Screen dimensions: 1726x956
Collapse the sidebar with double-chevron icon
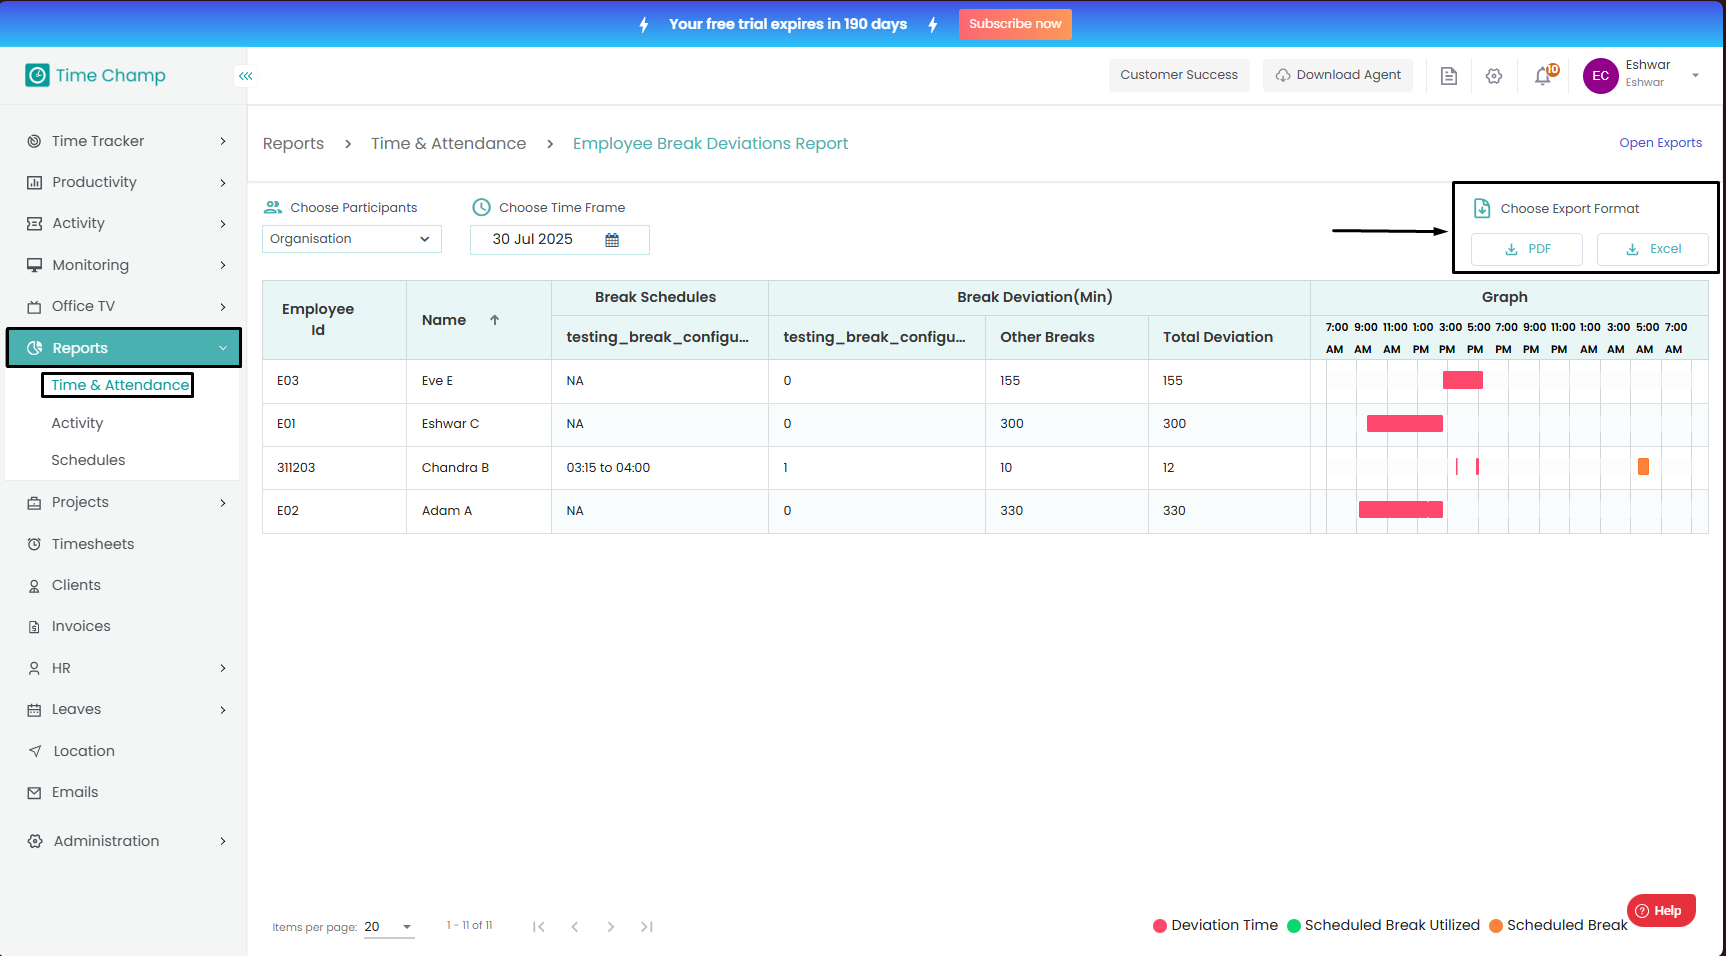click(245, 76)
